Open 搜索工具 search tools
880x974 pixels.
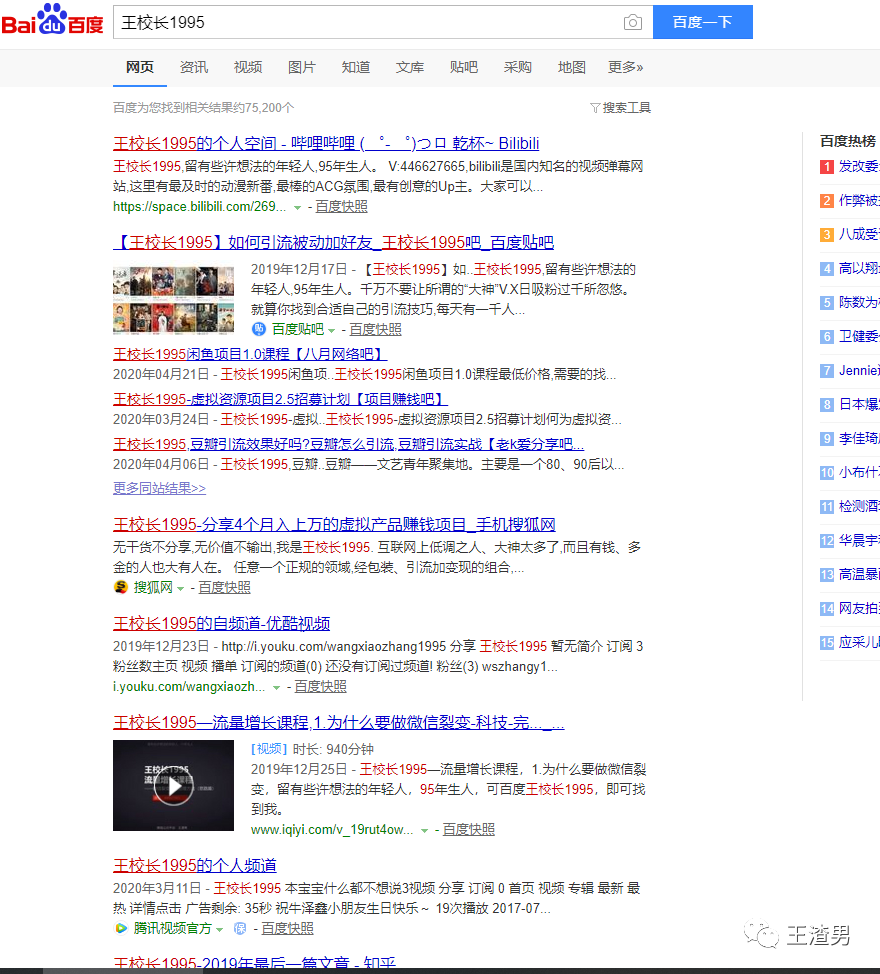627,108
